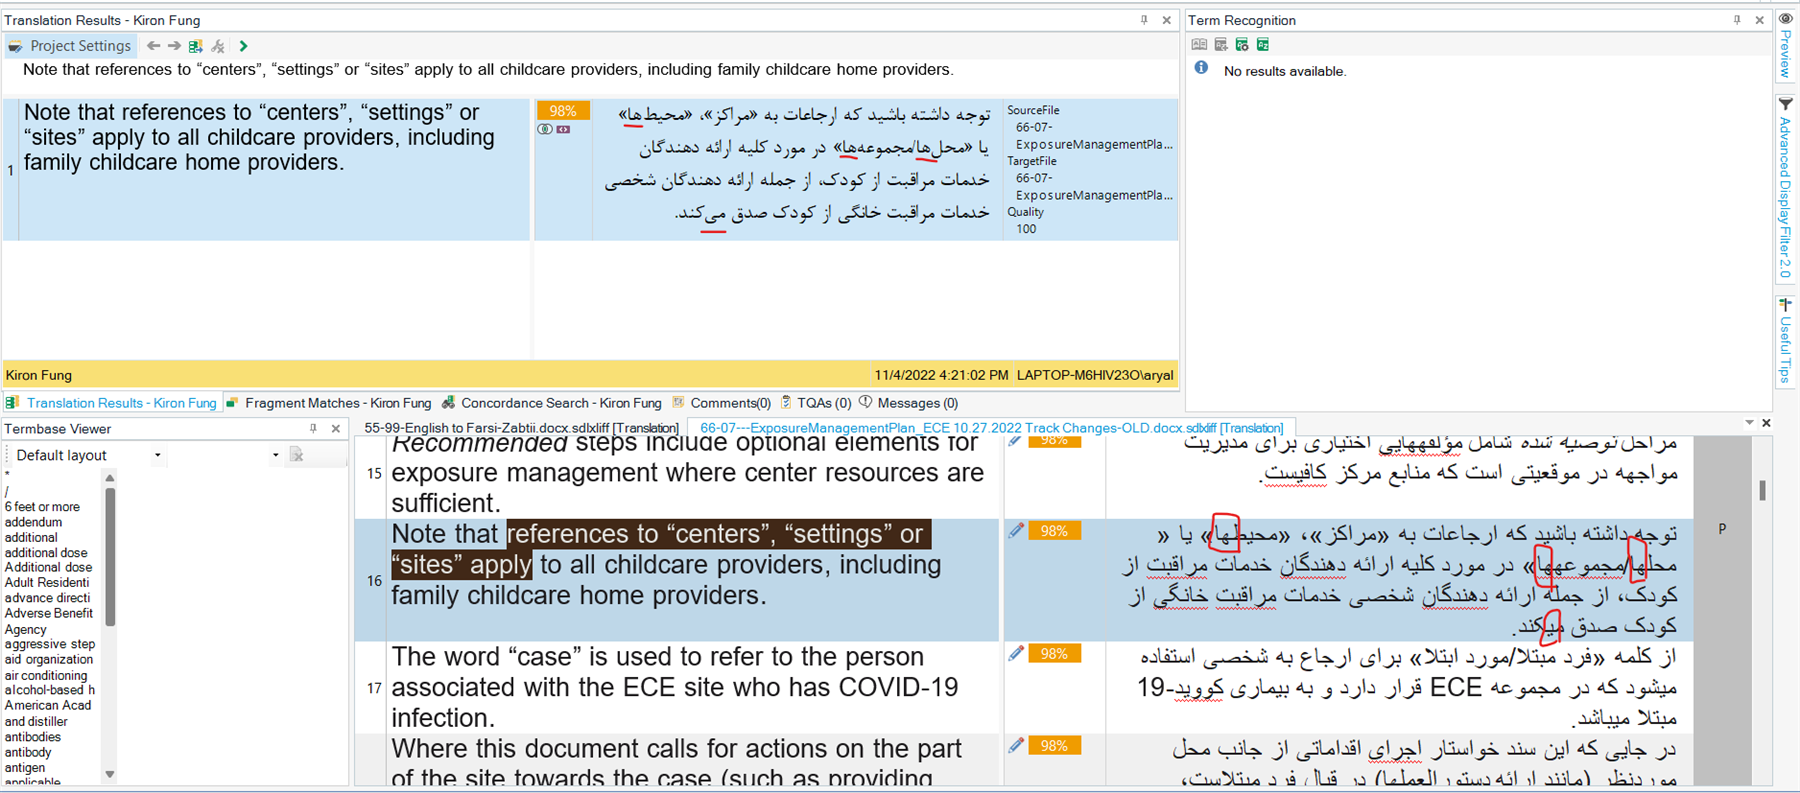This screenshot has height=793, width=1800.
Task: Select previous match with left arrow
Action: pos(153,46)
